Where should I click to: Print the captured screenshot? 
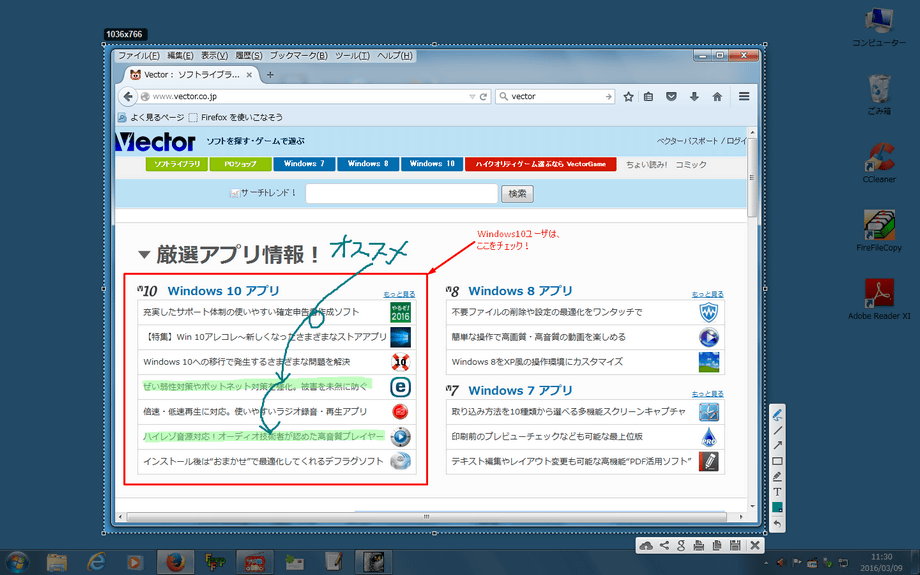click(699, 546)
